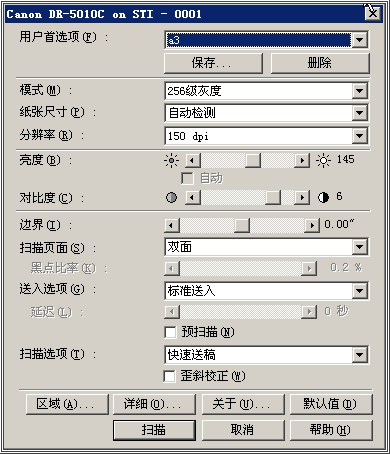This screenshot has width=390, height=454.
Task: Toggle the 歪斜校正 checkbox
Action: pyautogui.click(x=169, y=376)
